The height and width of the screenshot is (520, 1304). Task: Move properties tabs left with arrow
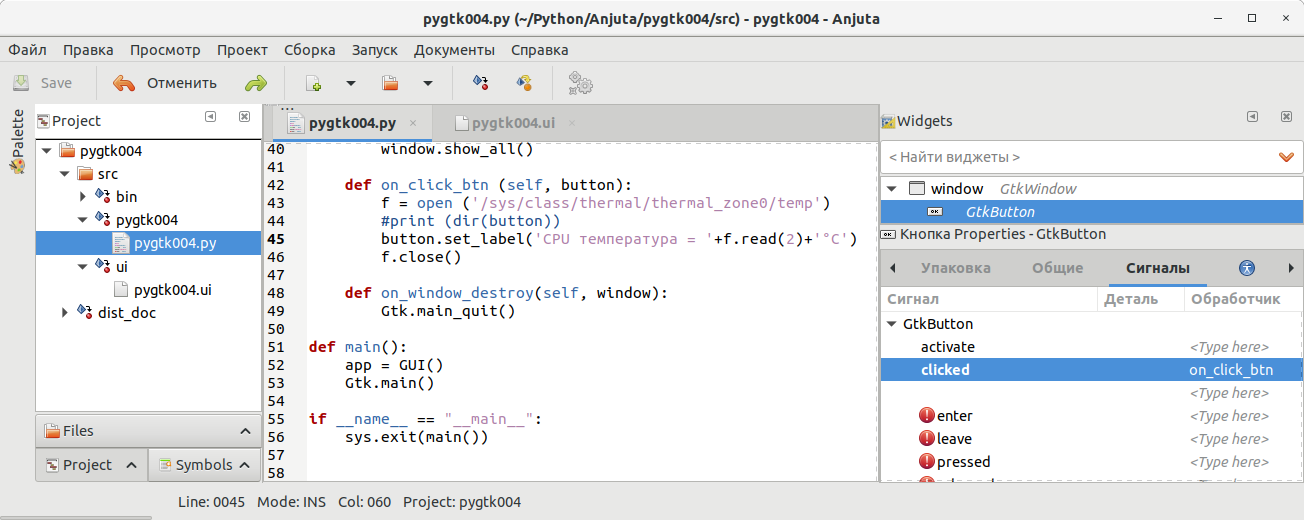click(x=892, y=268)
